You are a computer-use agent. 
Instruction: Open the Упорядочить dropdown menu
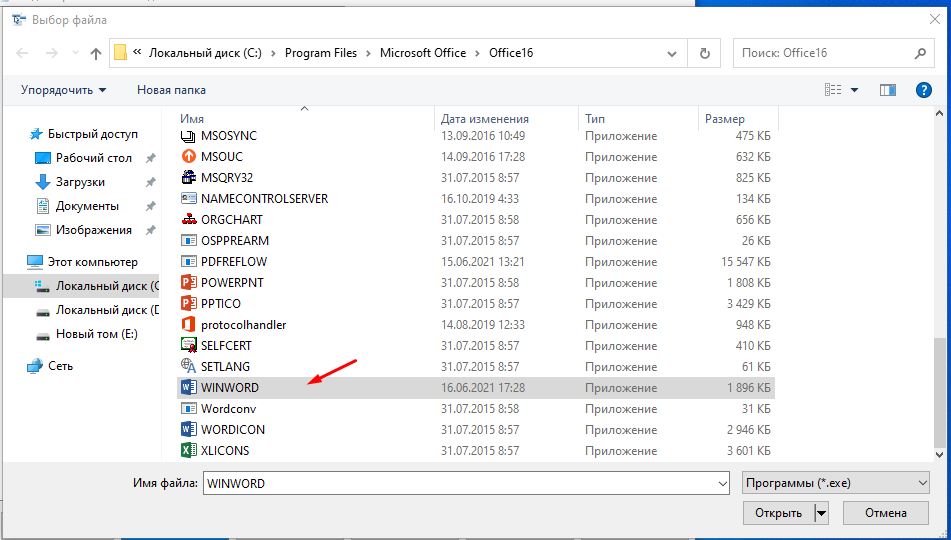point(63,90)
